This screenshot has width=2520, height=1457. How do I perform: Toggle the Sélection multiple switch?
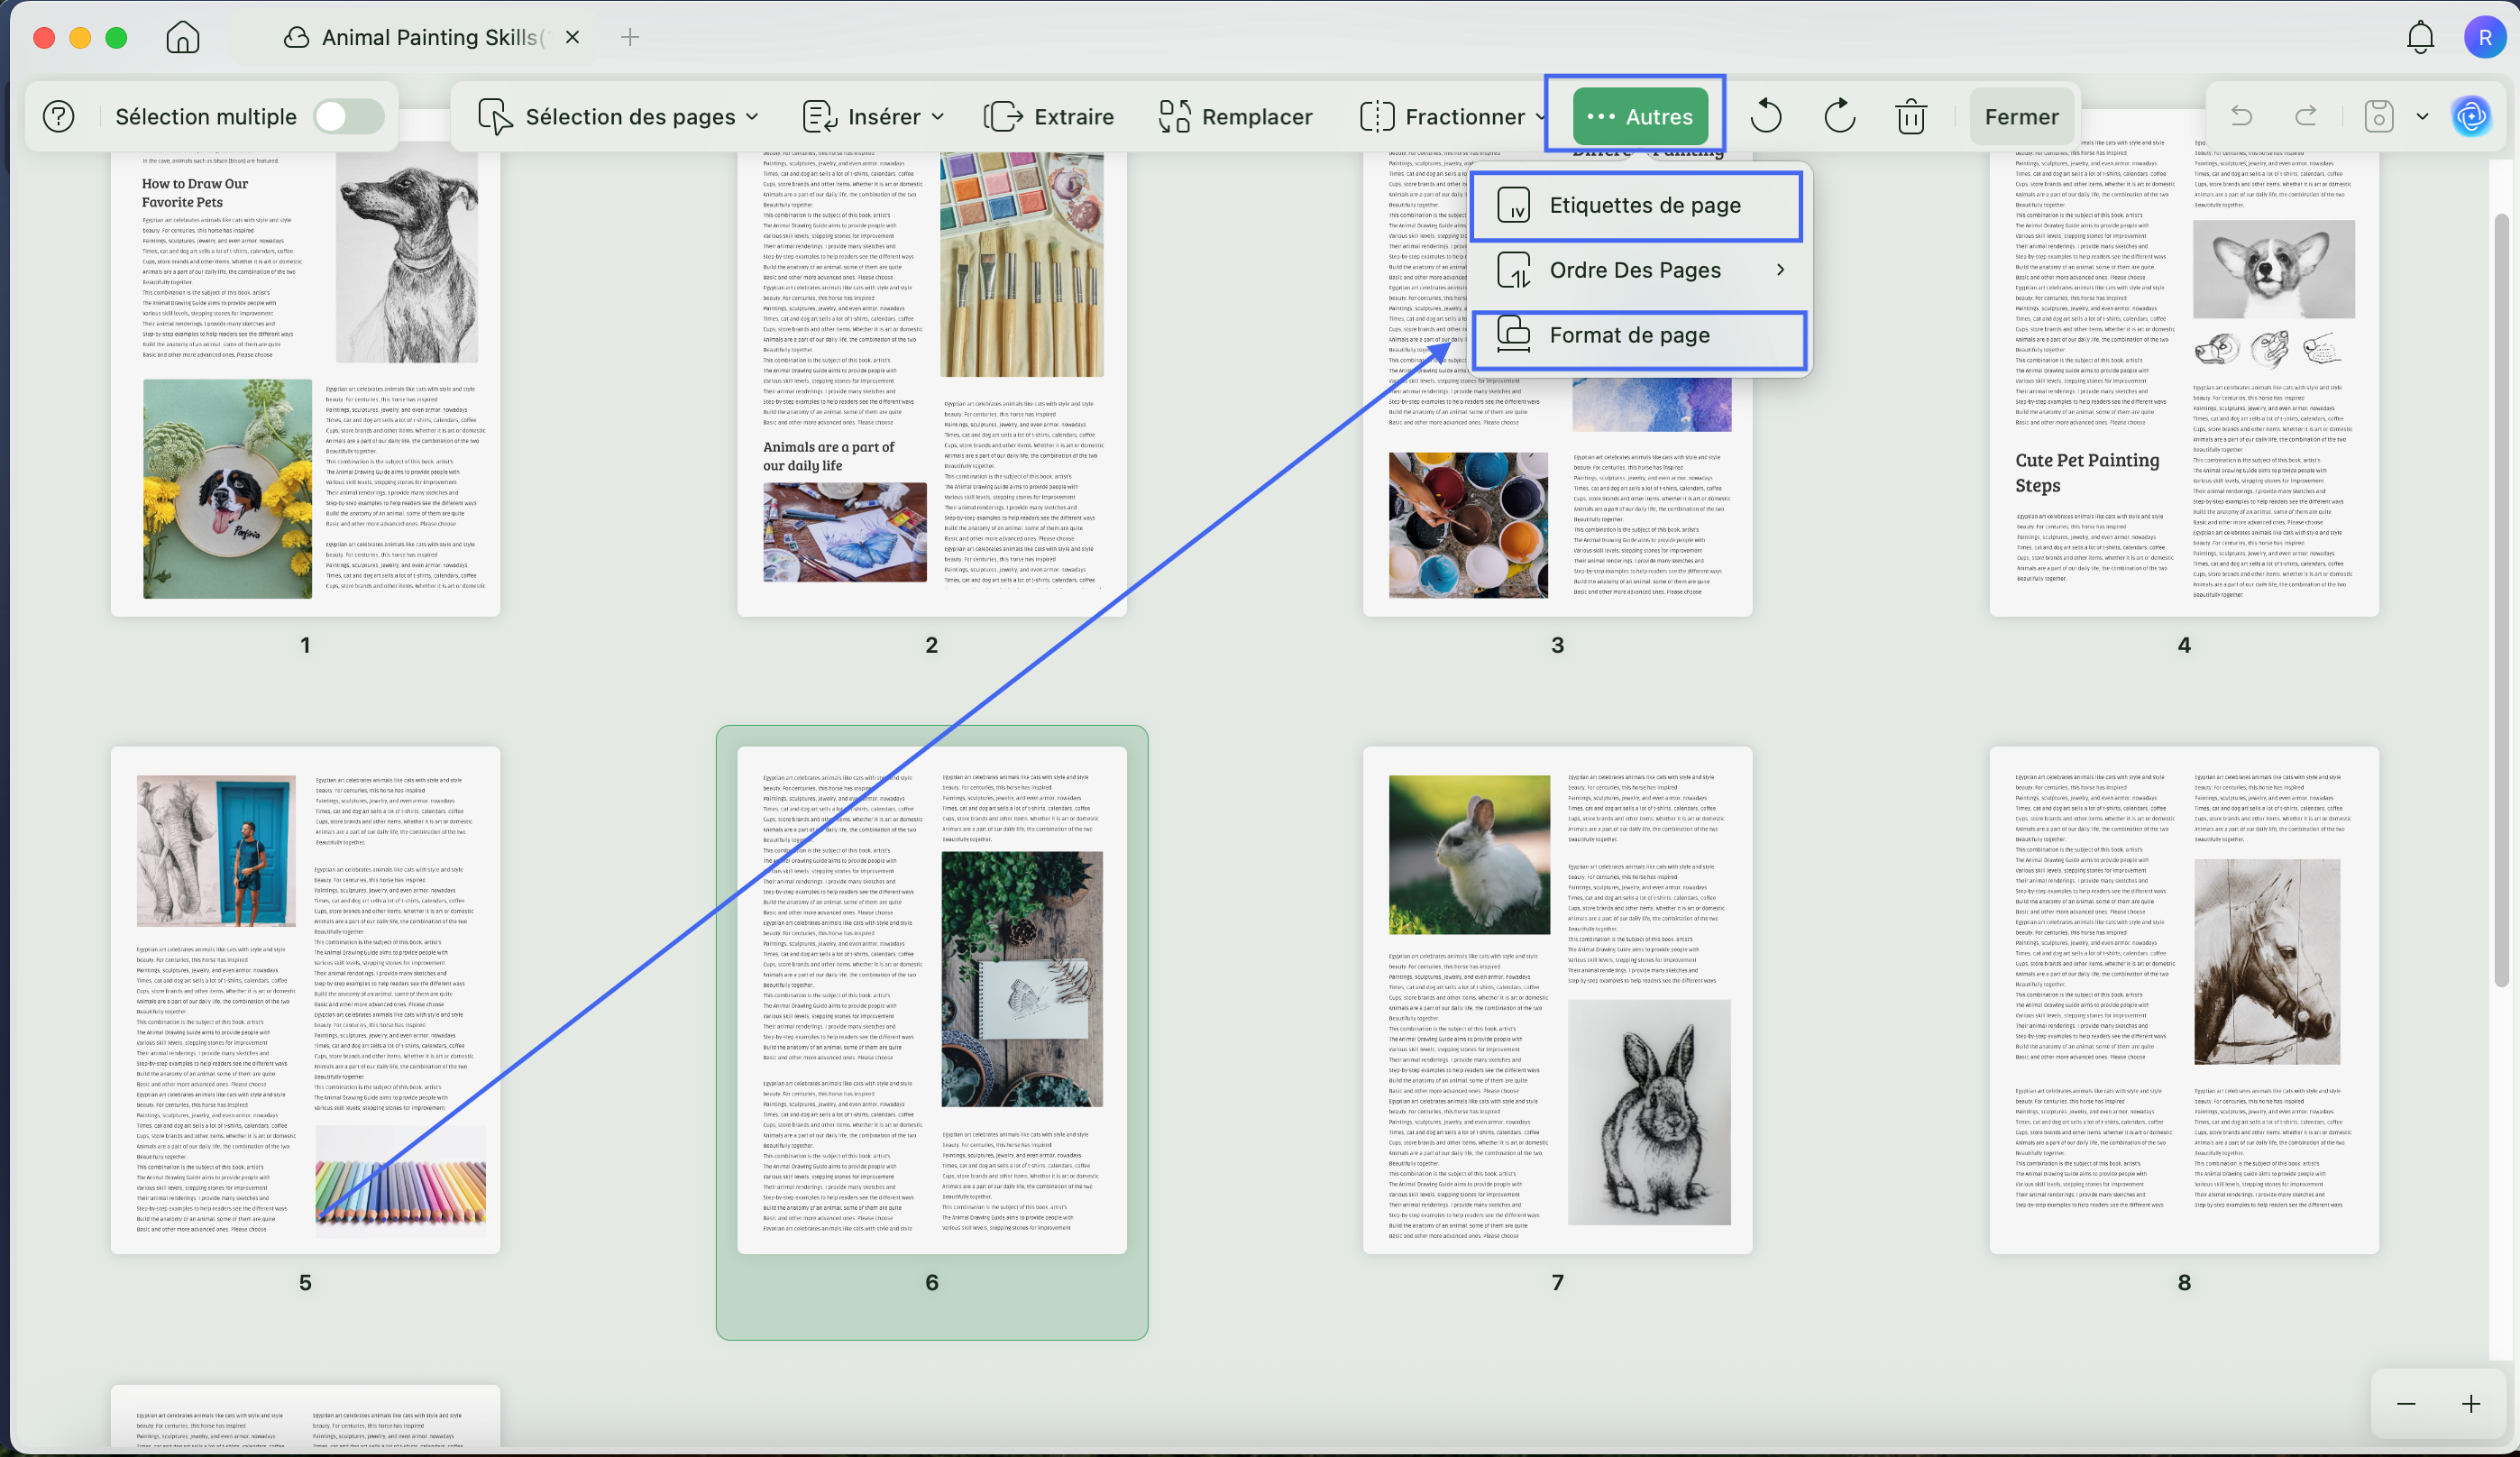(349, 117)
